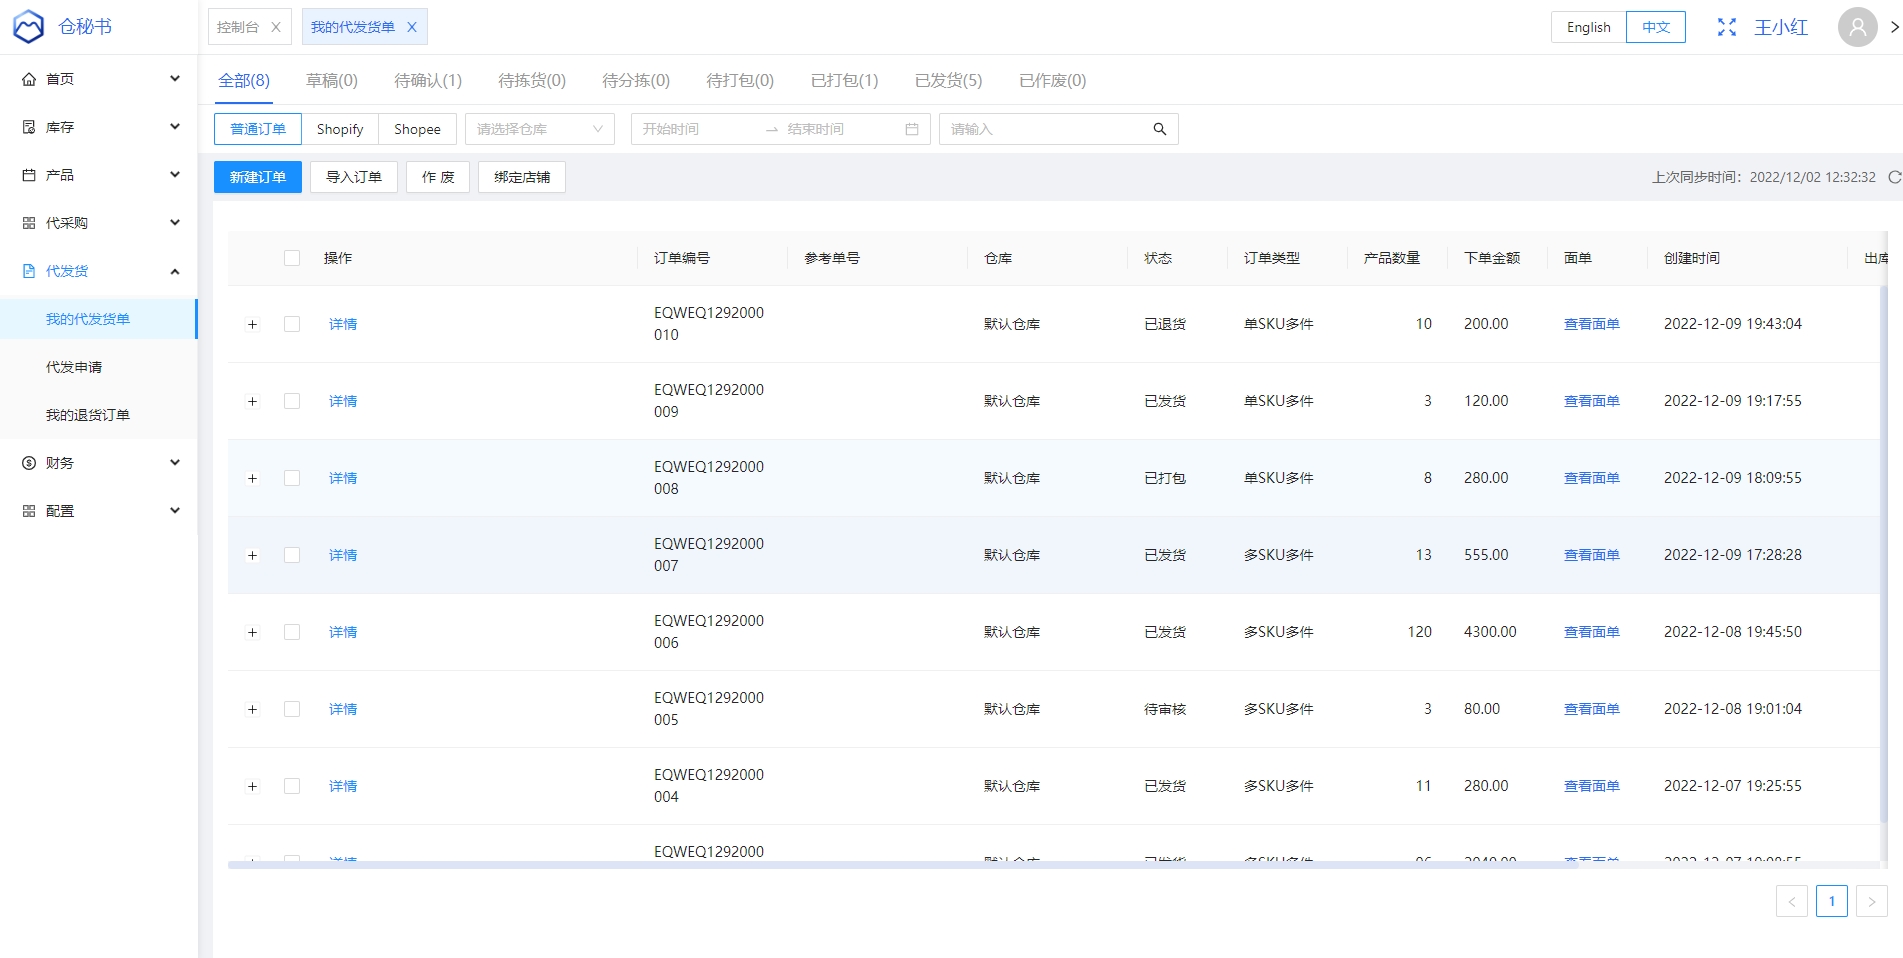
Task: Close the 我的代发货单 tab
Action: (x=412, y=27)
